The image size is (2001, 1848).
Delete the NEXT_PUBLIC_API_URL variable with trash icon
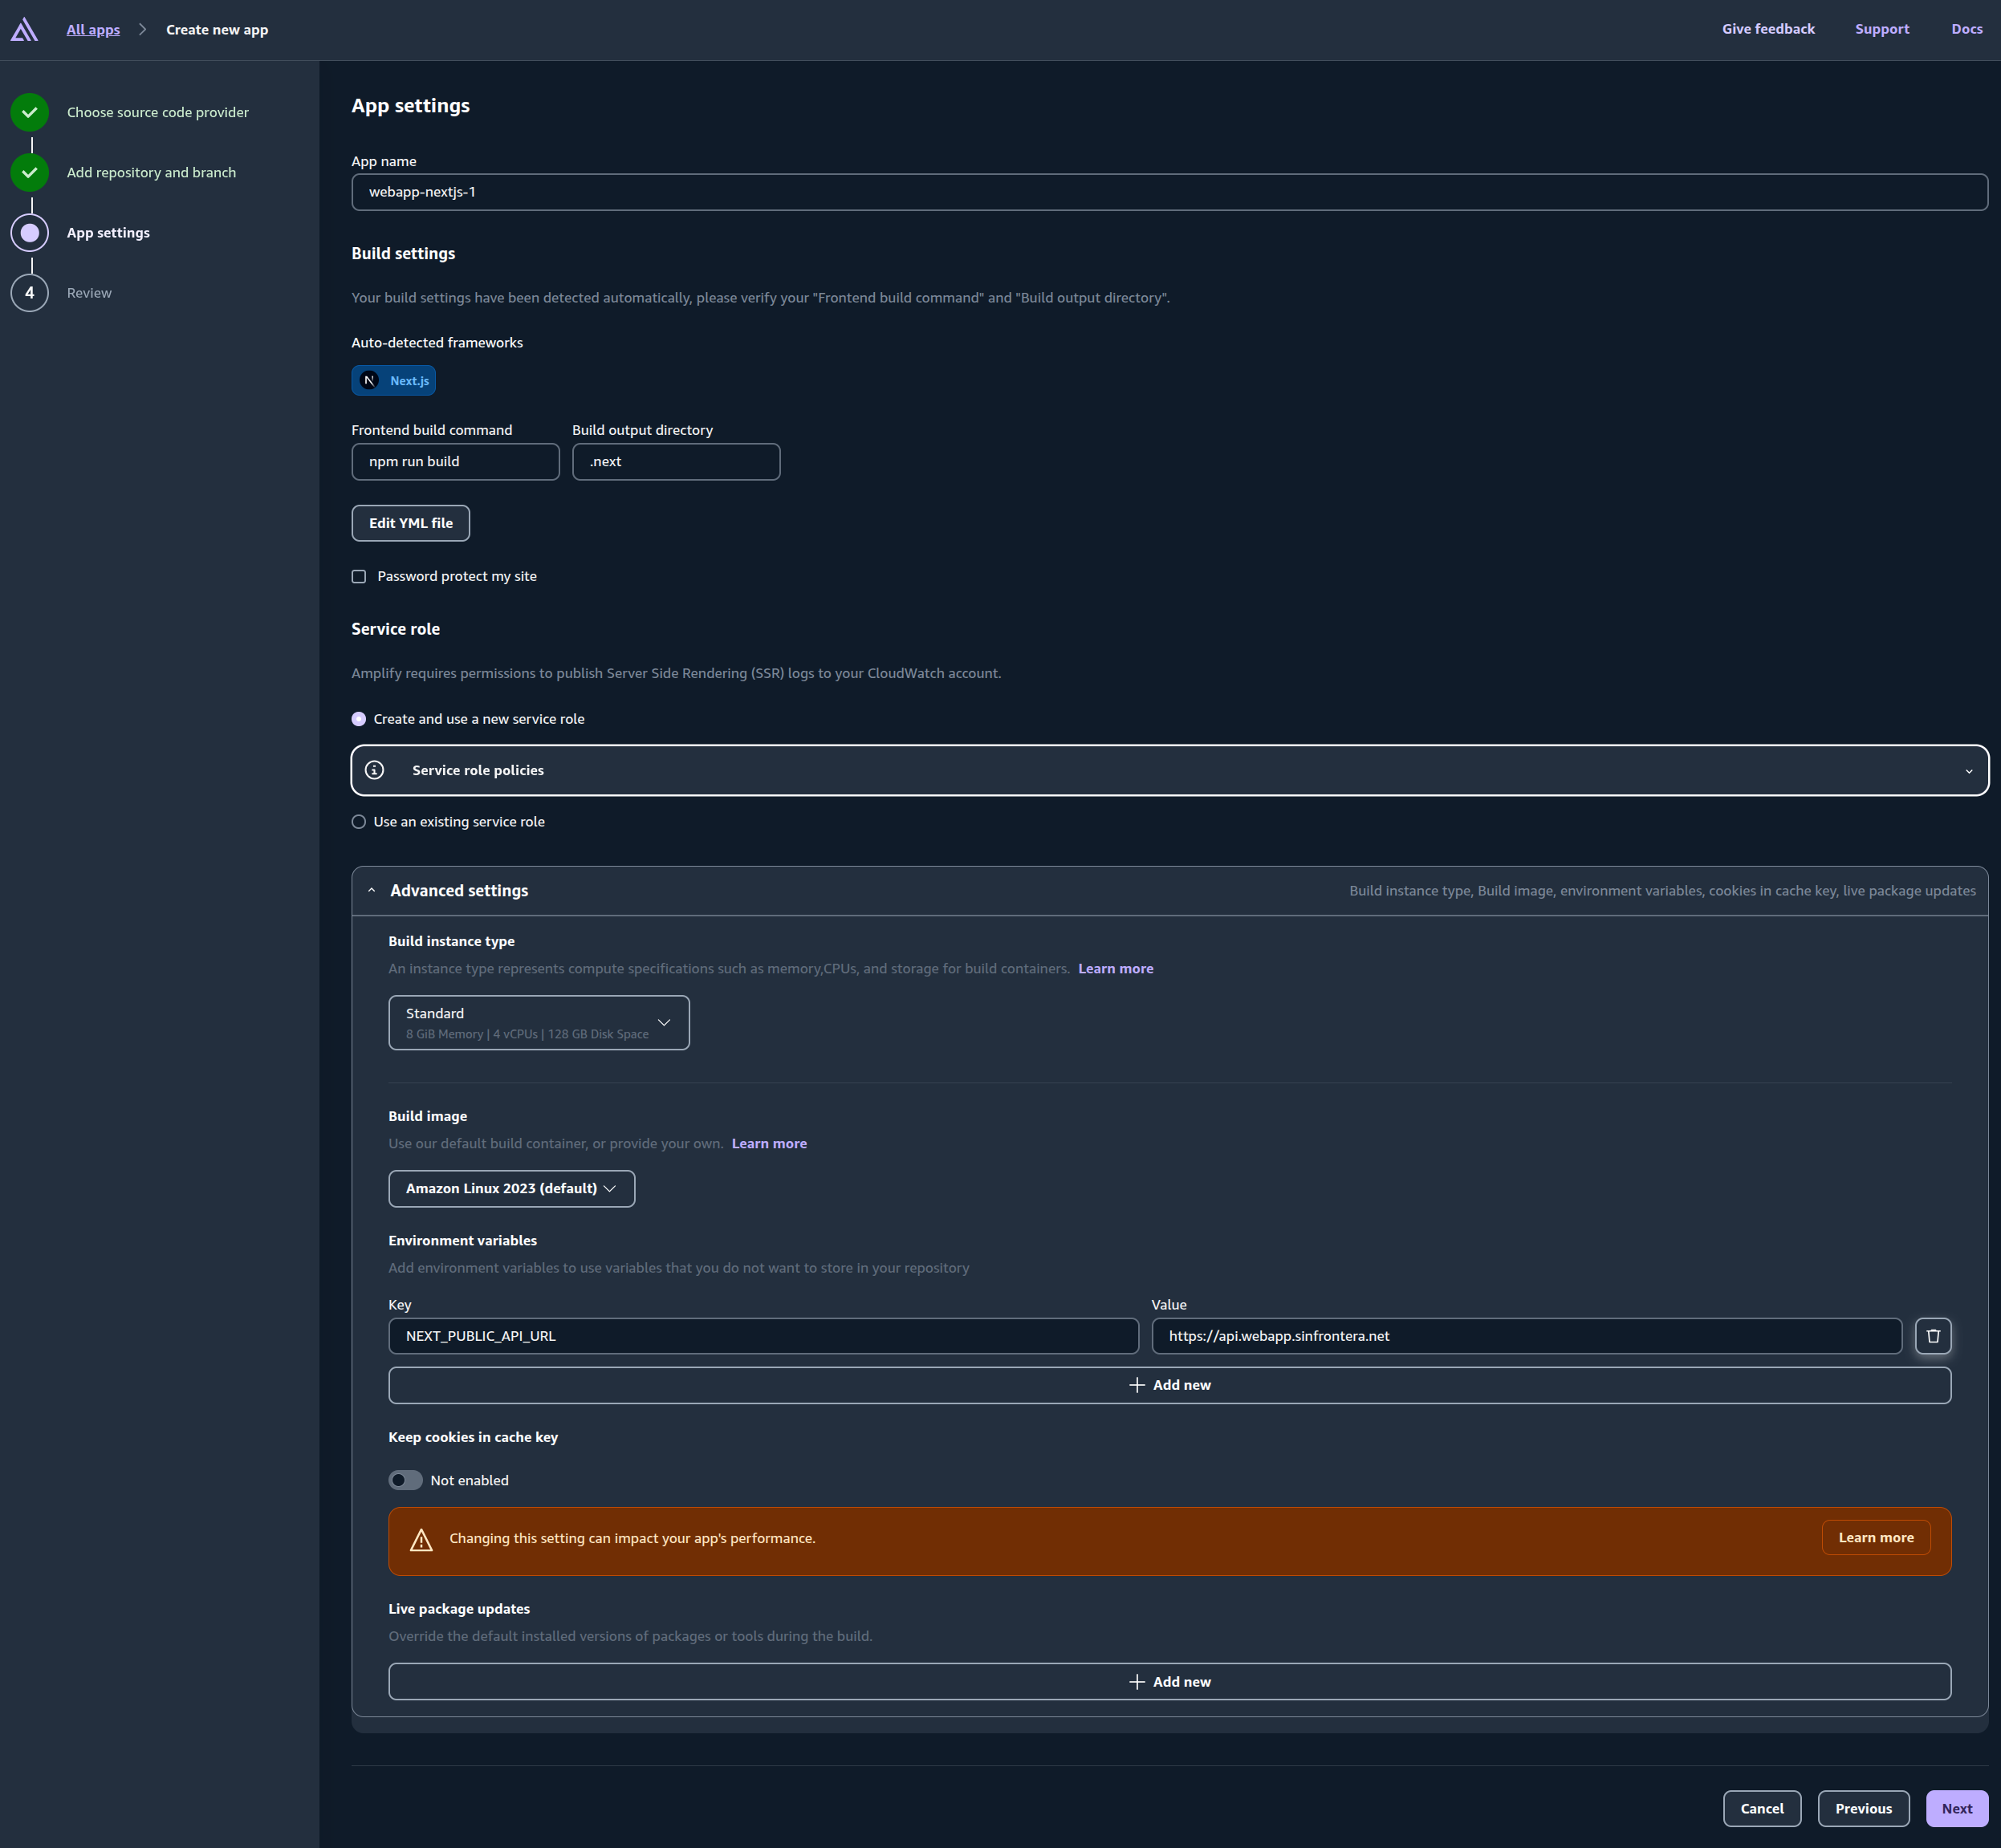click(1932, 1336)
